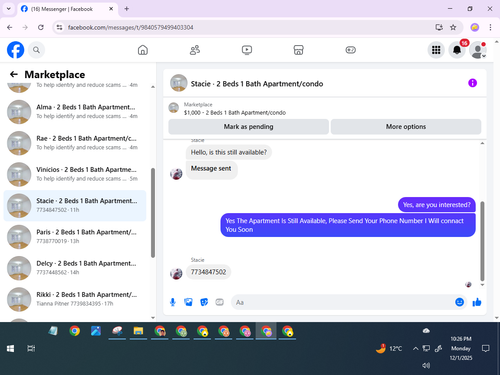Send a thumbs-up like
Screen dimensions: 500x375
pyautogui.click(x=477, y=302)
